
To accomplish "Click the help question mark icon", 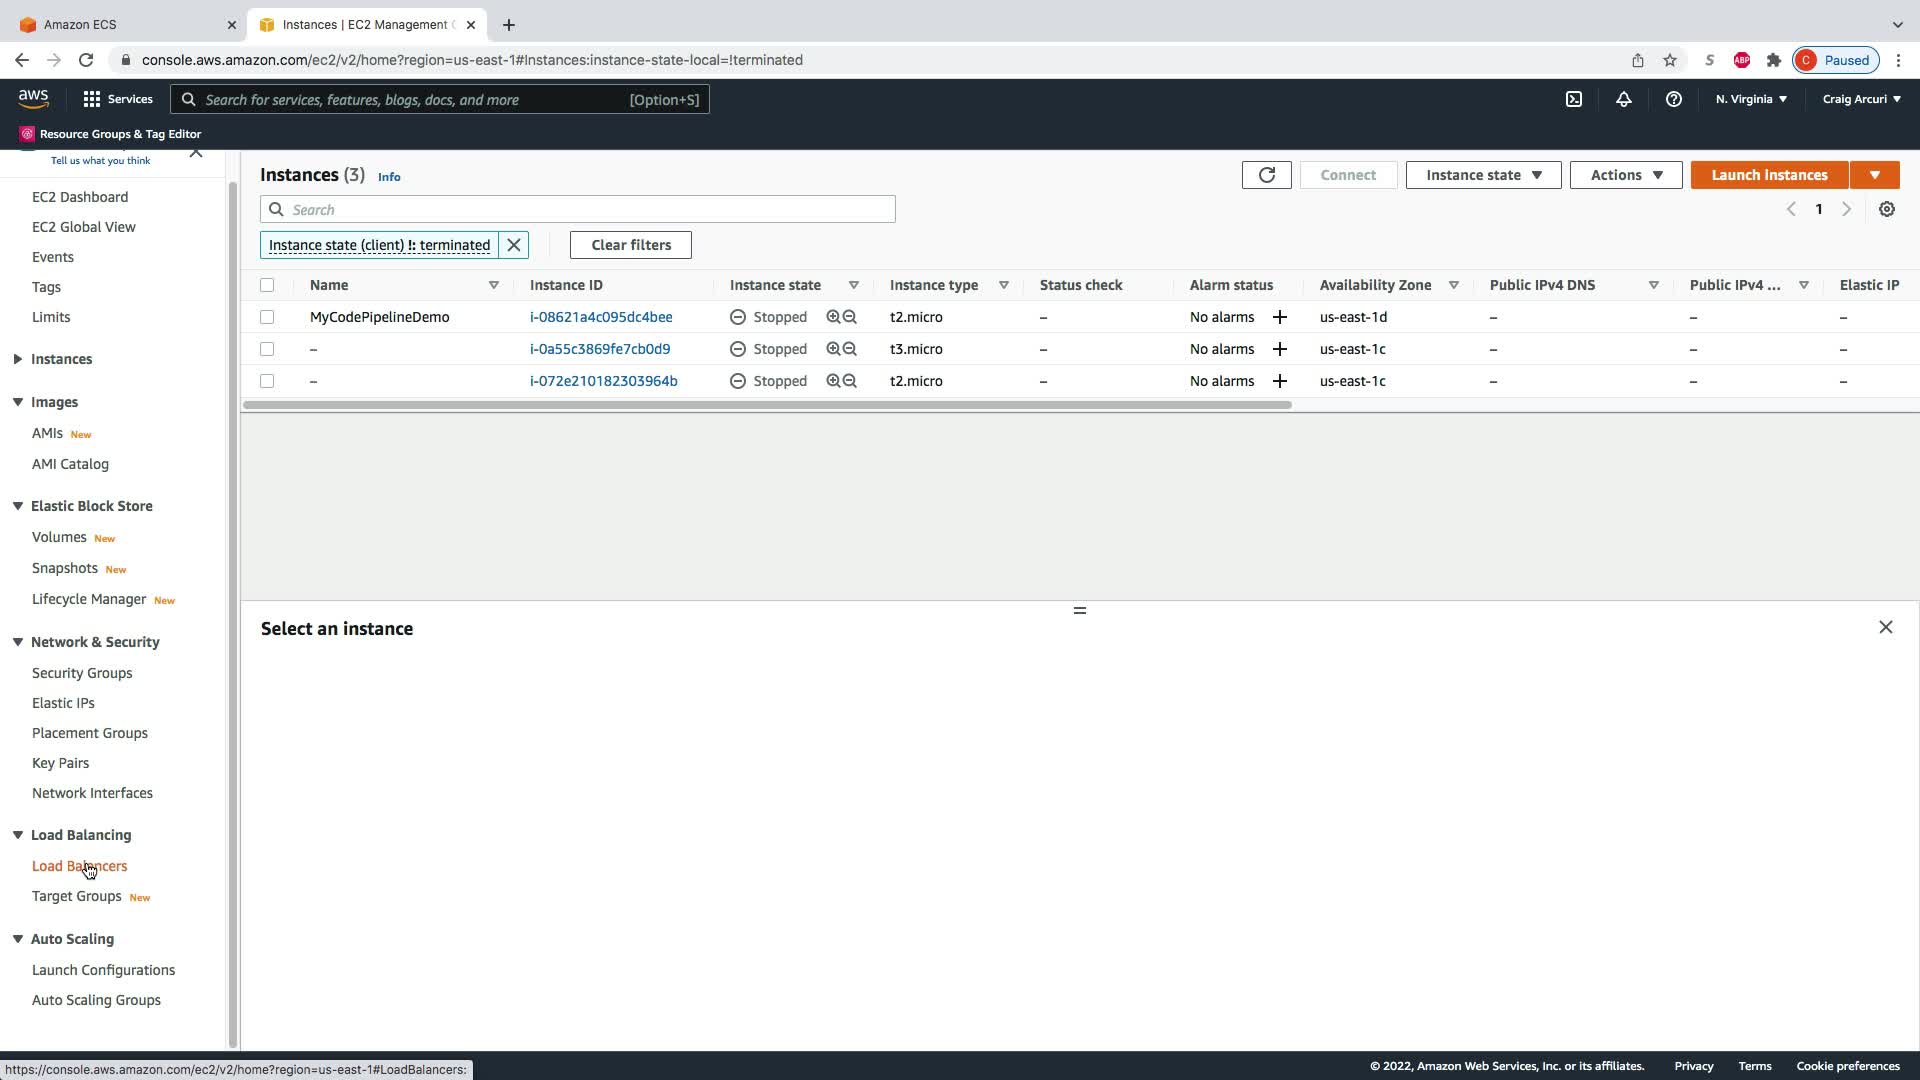I will (1673, 99).
